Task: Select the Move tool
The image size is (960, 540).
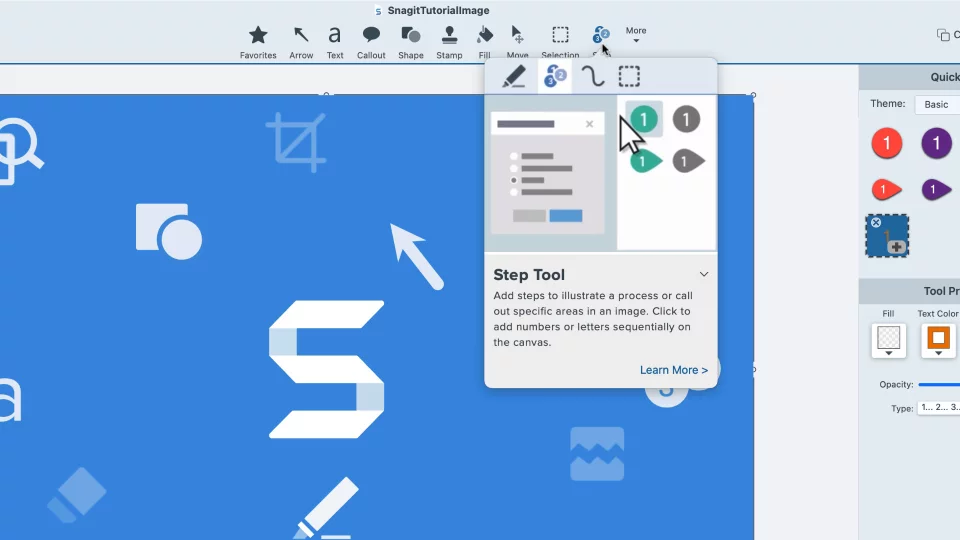Action: (x=517, y=42)
